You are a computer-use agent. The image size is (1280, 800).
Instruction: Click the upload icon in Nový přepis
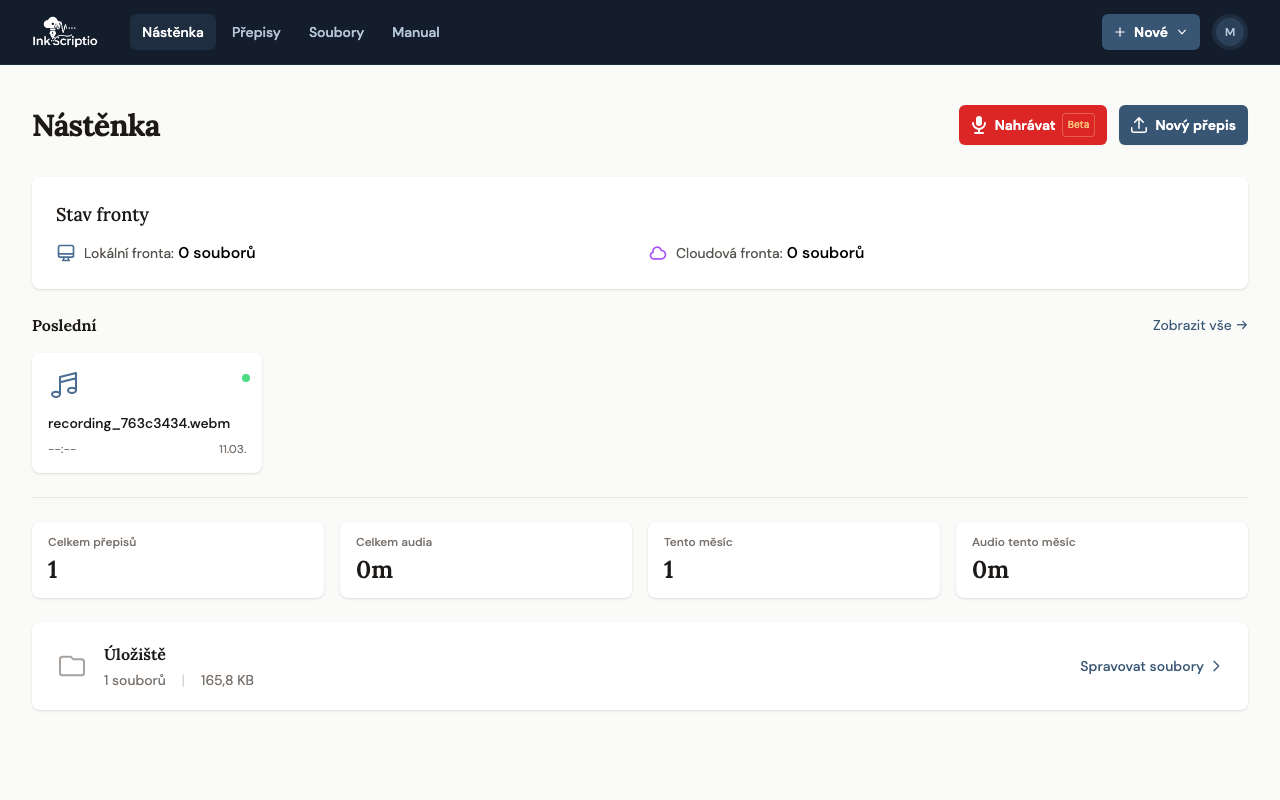pyautogui.click(x=1138, y=125)
